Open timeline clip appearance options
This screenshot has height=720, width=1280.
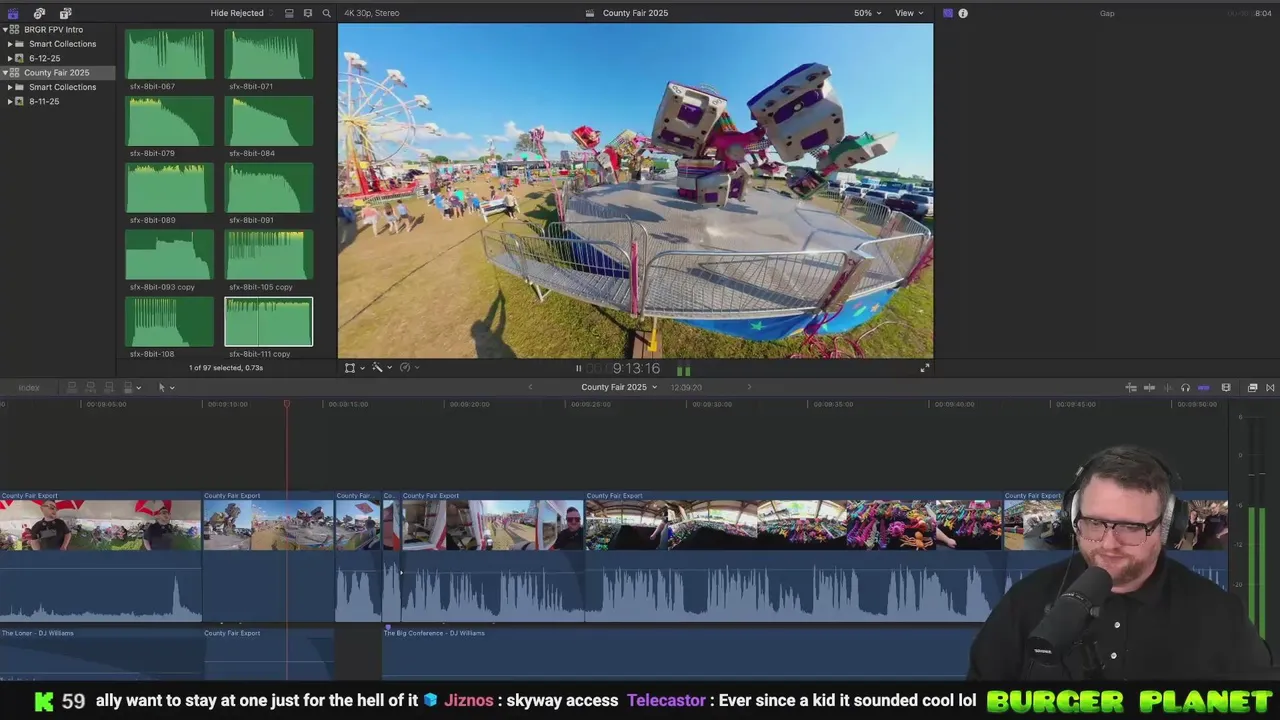tap(1226, 388)
